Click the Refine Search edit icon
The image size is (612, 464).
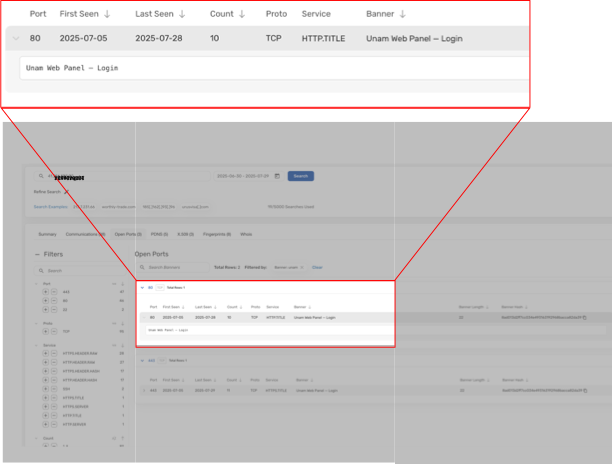(x=66, y=192)
